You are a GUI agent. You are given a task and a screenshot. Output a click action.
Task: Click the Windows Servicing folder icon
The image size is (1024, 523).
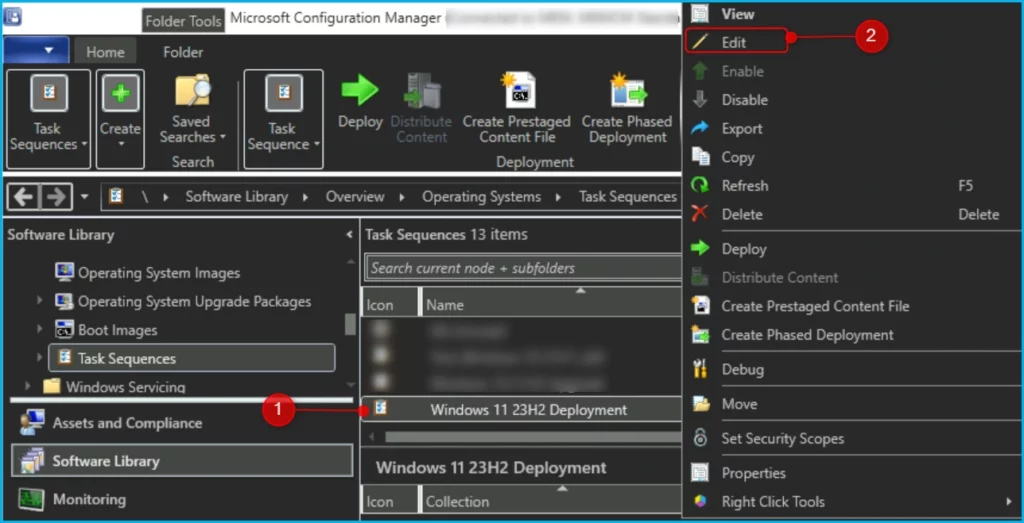point(52,387)
